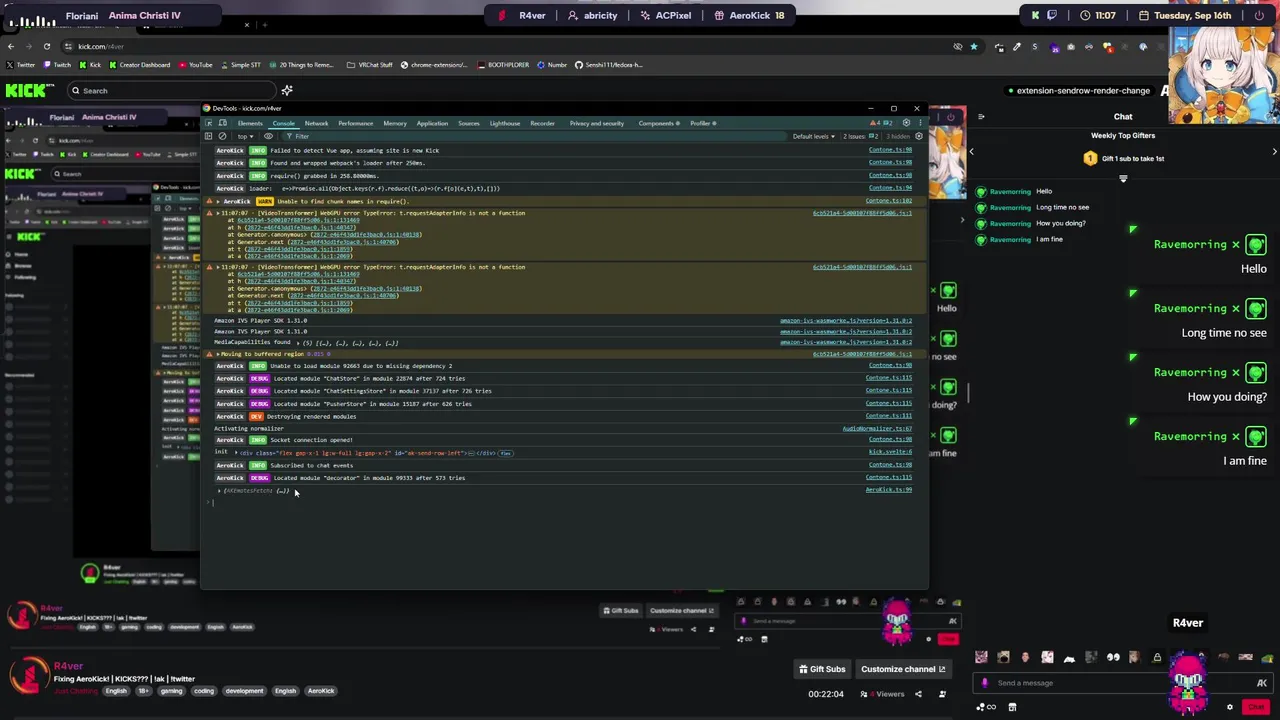Open the Application tab in DevTools
Screen dimensions: 1280x720
coord(432,123)
